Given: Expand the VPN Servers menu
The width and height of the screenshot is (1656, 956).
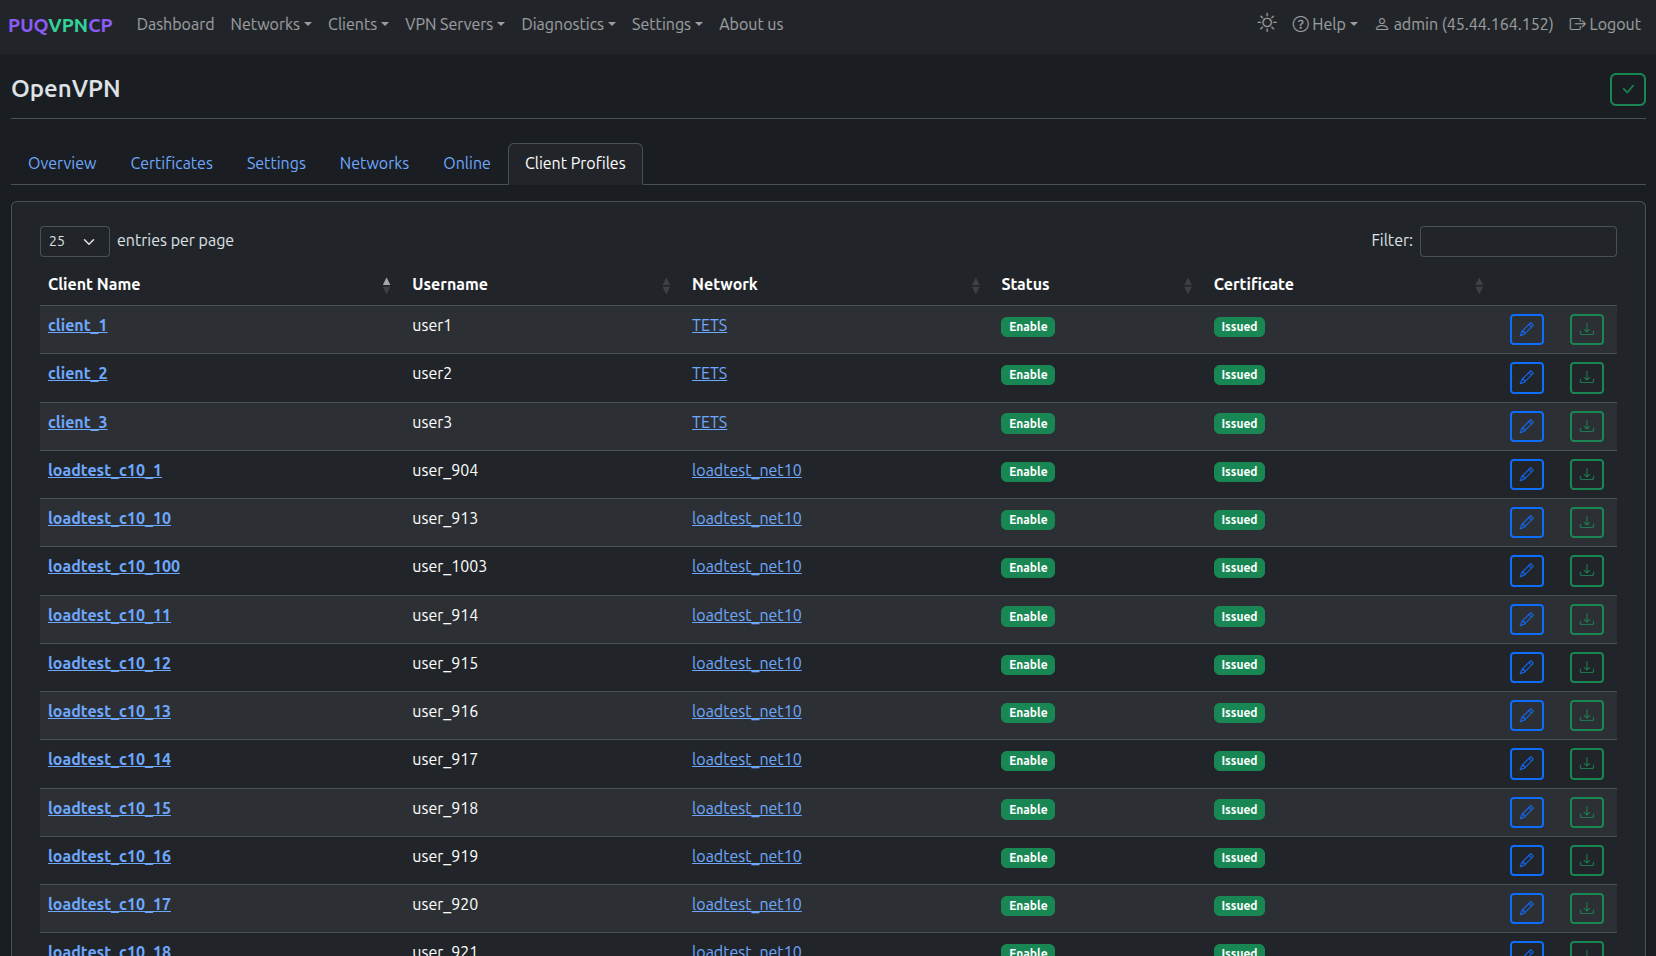Looking at the screenshot, I should tap(455, 24).
